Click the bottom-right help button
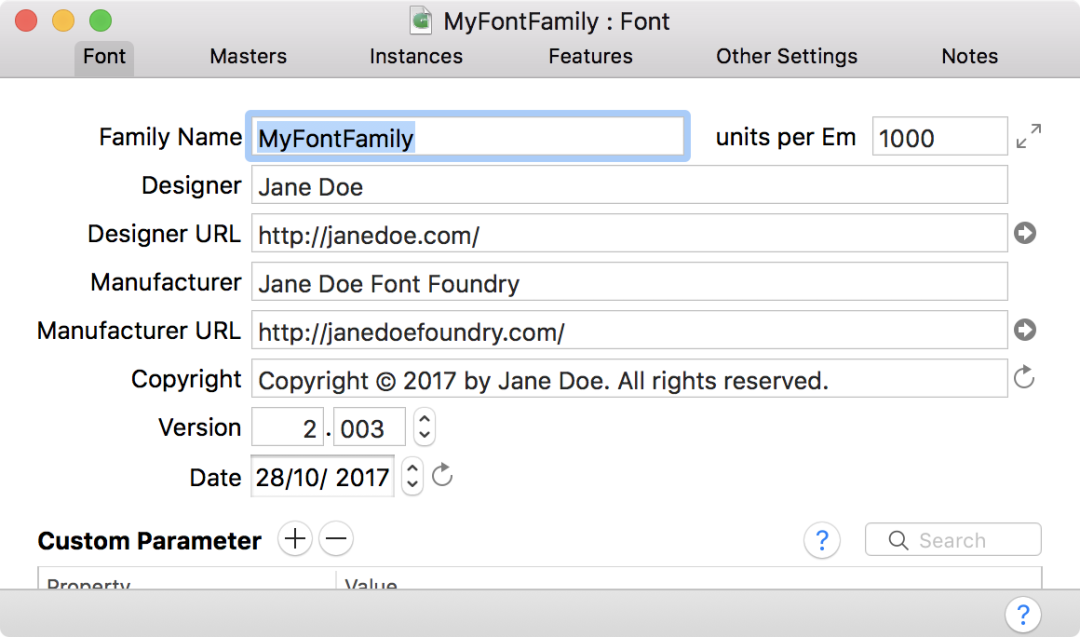 pos(1022,614)
